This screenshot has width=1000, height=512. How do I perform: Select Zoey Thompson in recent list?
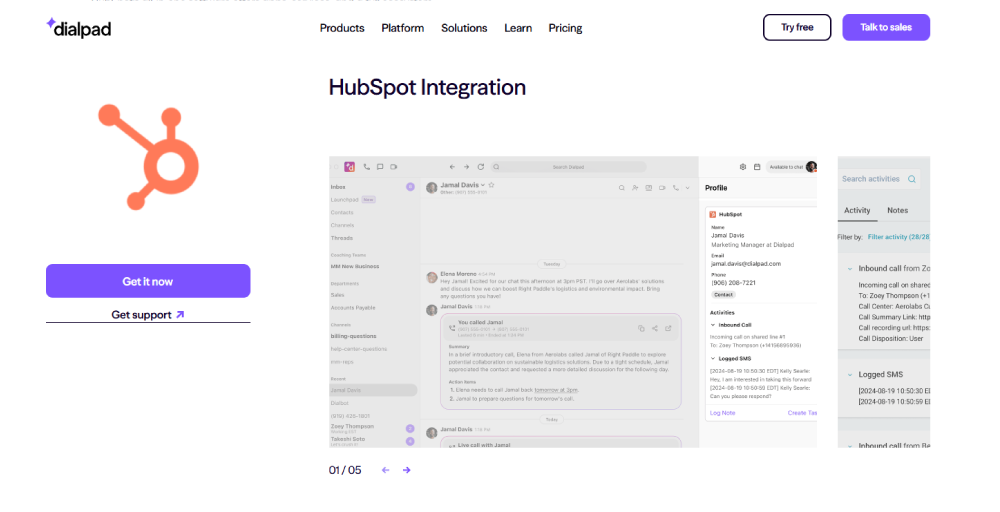tap(352, 426)
